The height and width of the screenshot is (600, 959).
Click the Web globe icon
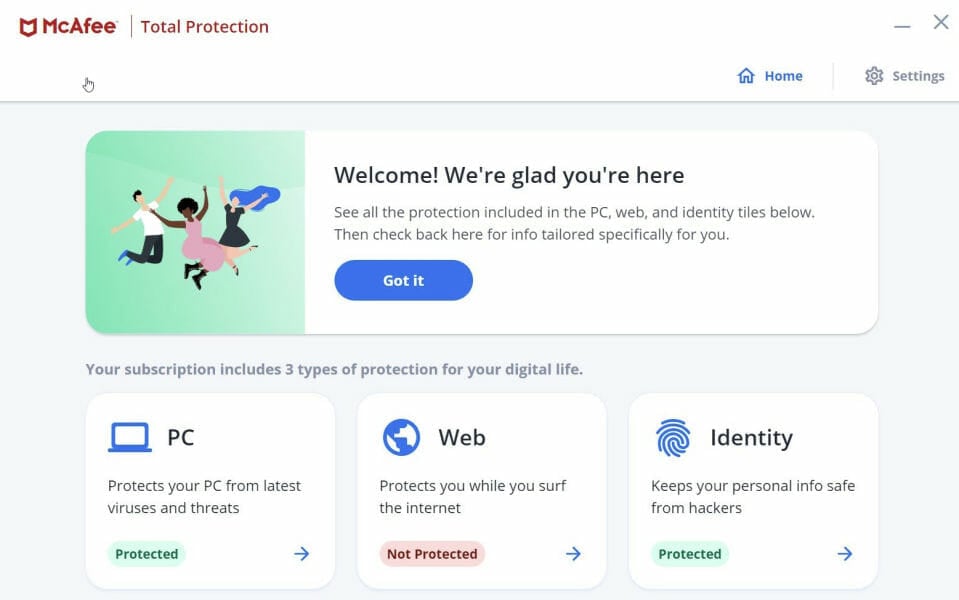coord(401,437)
